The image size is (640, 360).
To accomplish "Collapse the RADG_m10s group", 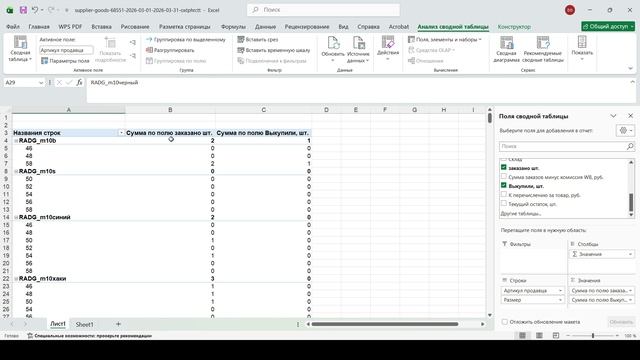I will point(16,171).
